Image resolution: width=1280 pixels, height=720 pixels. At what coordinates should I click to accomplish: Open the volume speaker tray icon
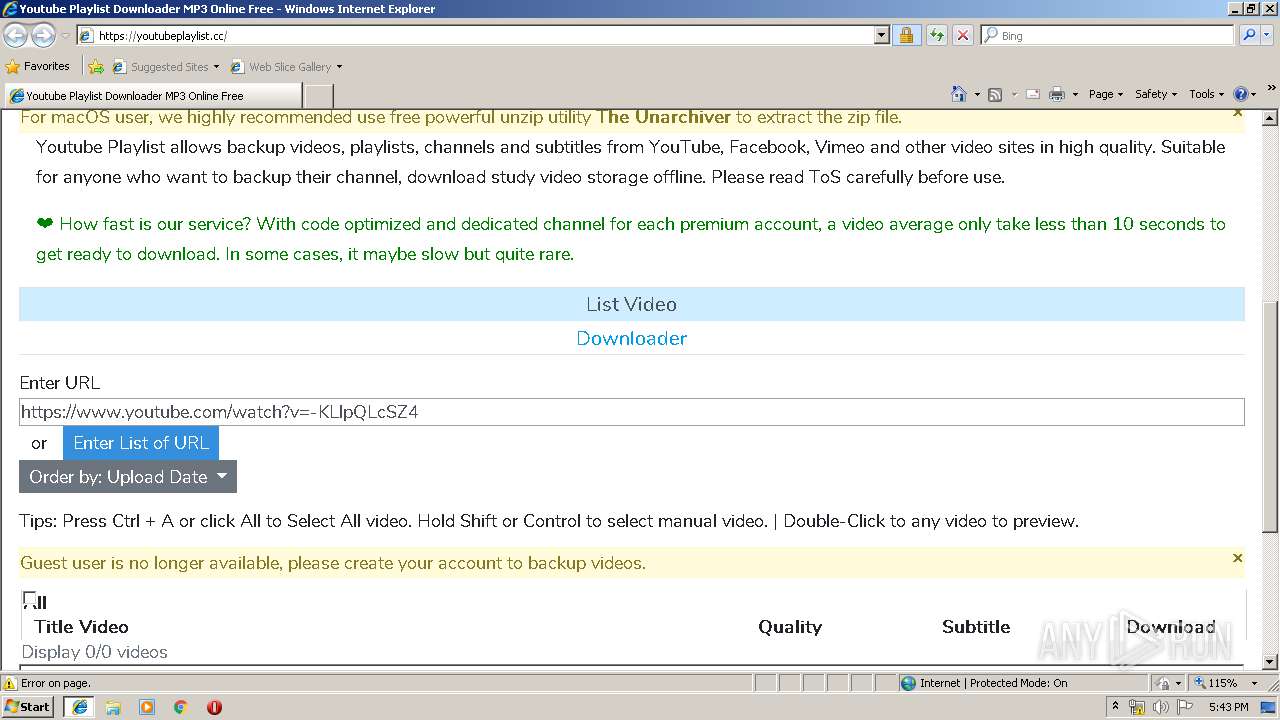click(x=1161, y=707)
